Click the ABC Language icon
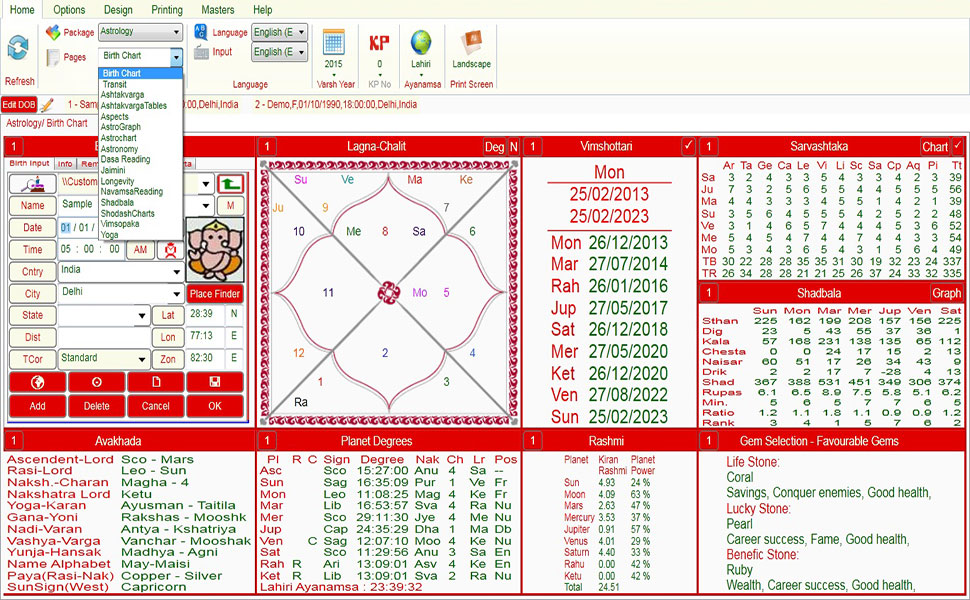 200,32
